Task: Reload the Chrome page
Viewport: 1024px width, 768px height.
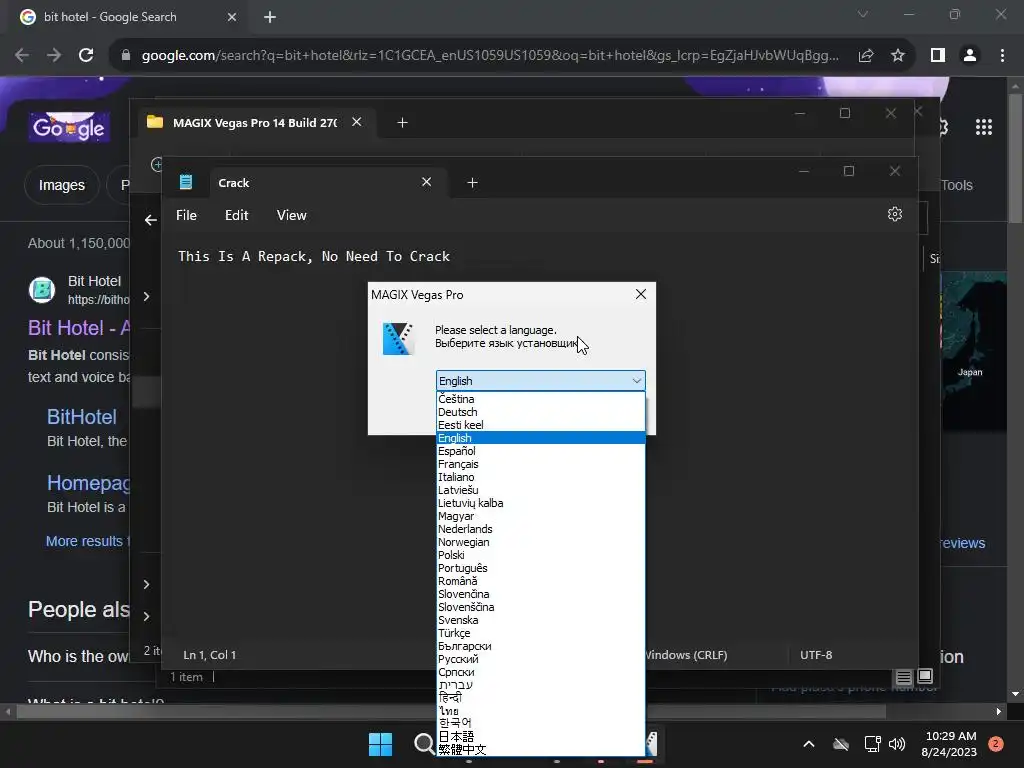Action: point(86,56)
